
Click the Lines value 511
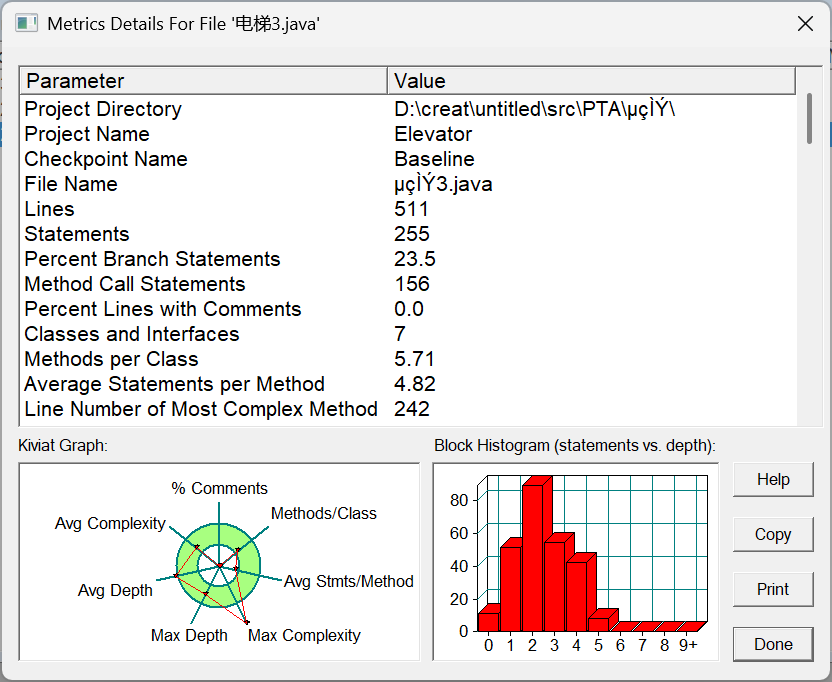(x=411, y=209)
